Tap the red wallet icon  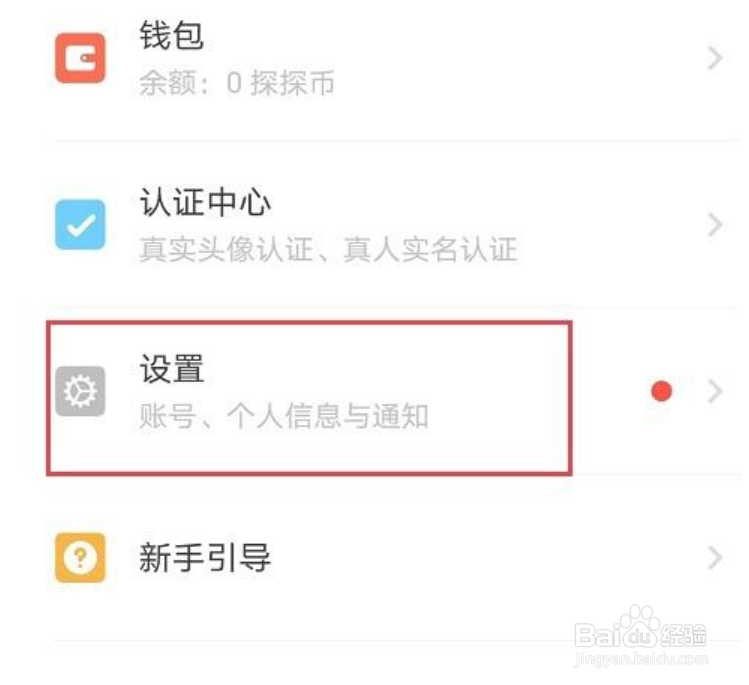(80, 58)
